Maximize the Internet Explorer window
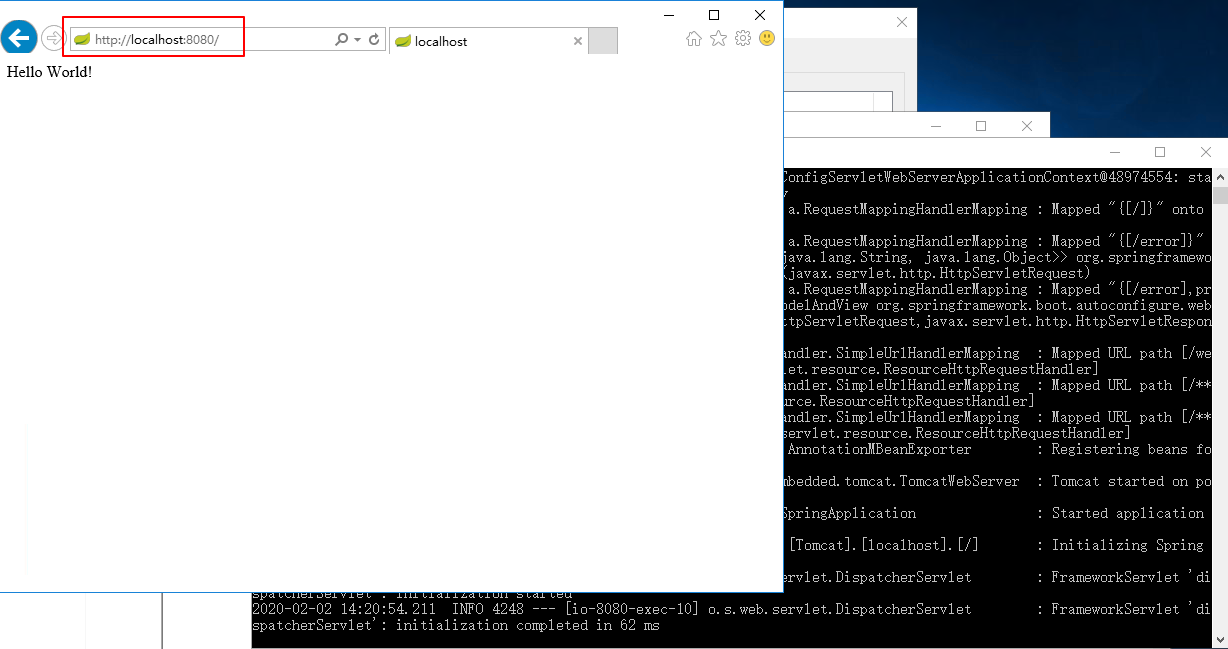 click(714, 15)
